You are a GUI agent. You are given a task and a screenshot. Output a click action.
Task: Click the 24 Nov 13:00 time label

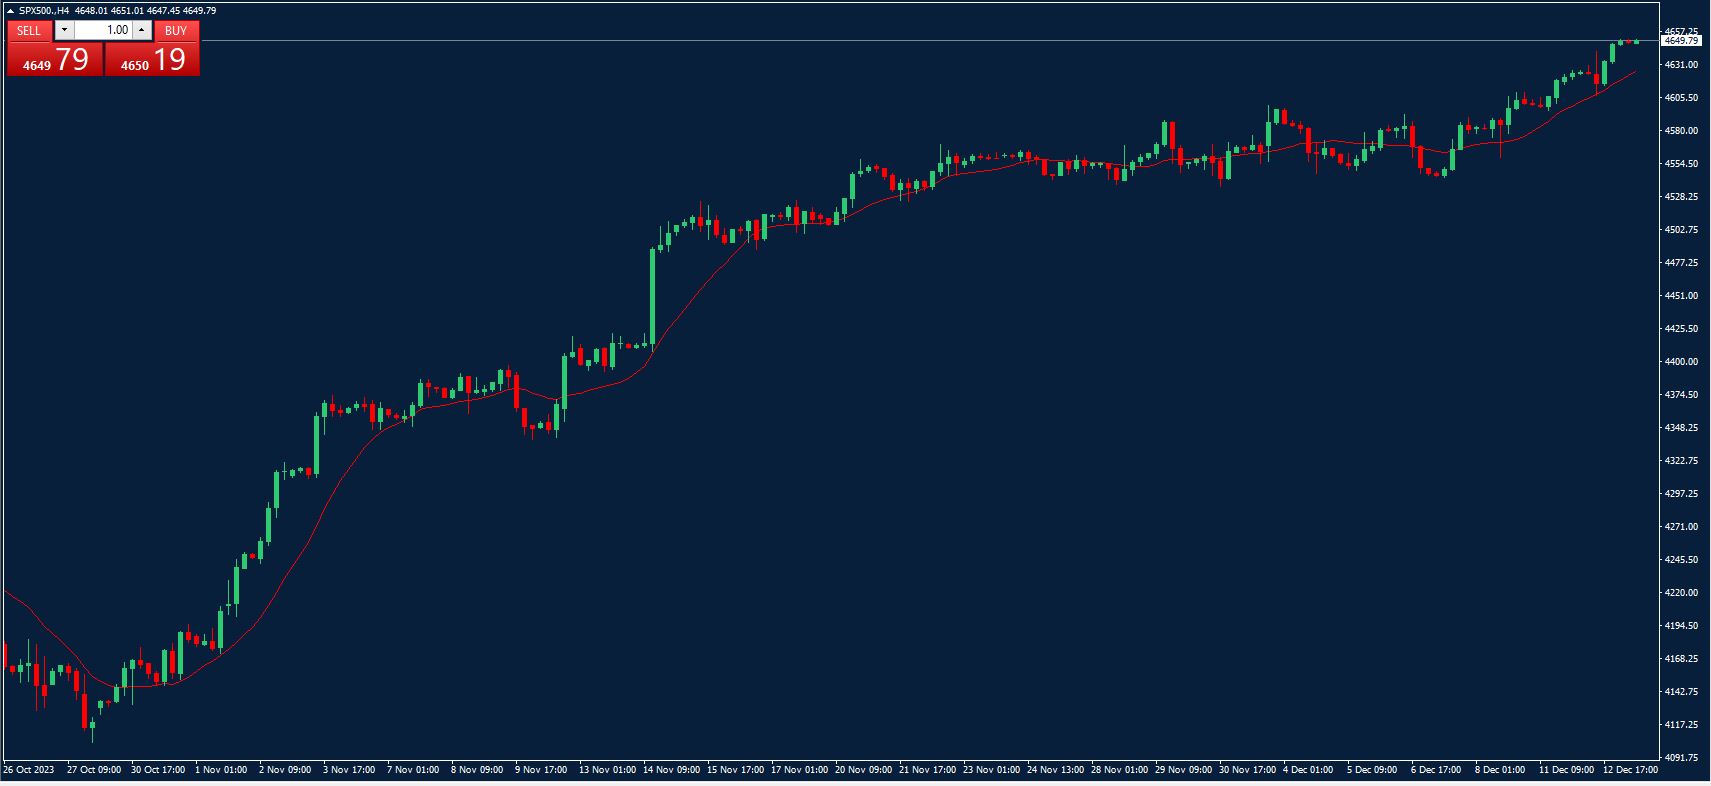(1055, 770)
